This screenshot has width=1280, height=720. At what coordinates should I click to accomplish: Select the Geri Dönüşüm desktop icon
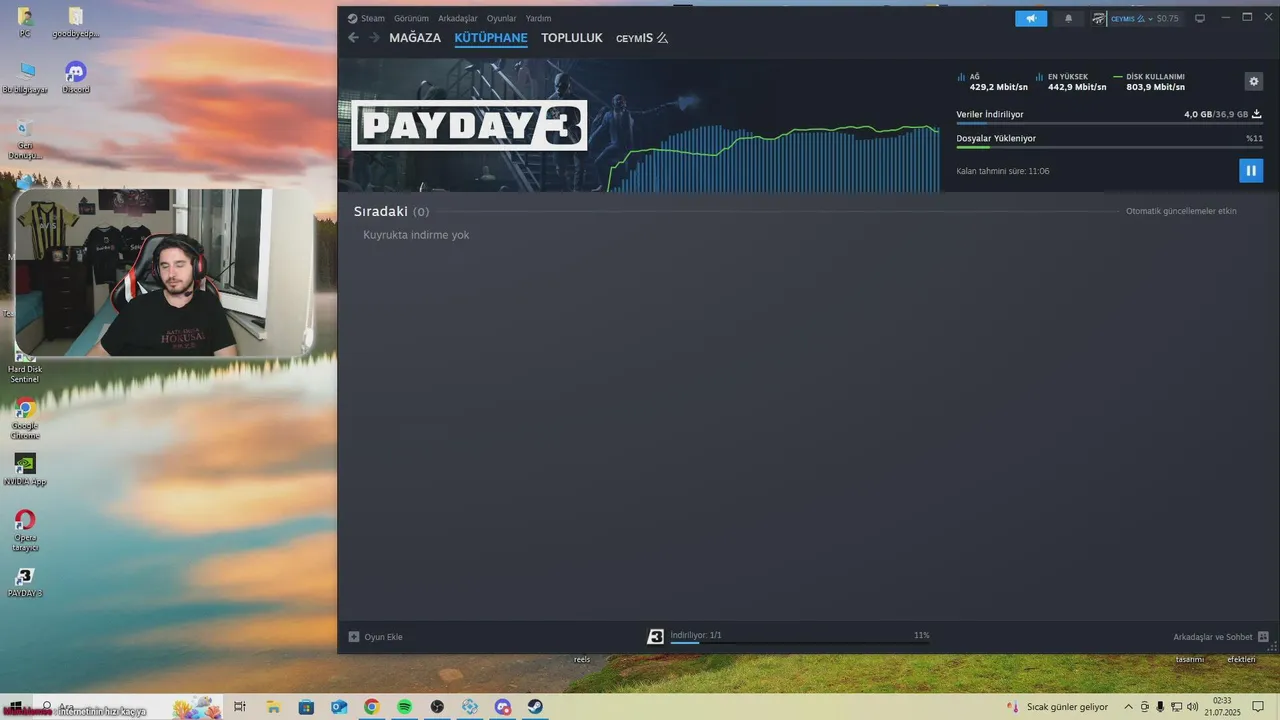25,140
